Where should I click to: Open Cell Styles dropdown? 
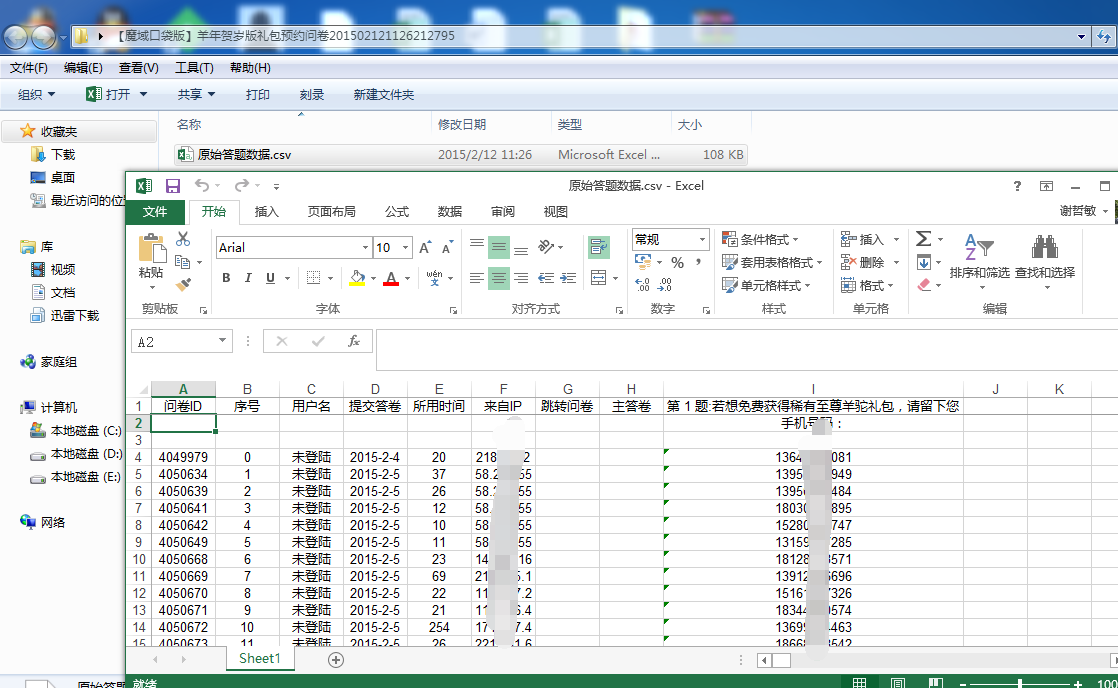(766, 285)
